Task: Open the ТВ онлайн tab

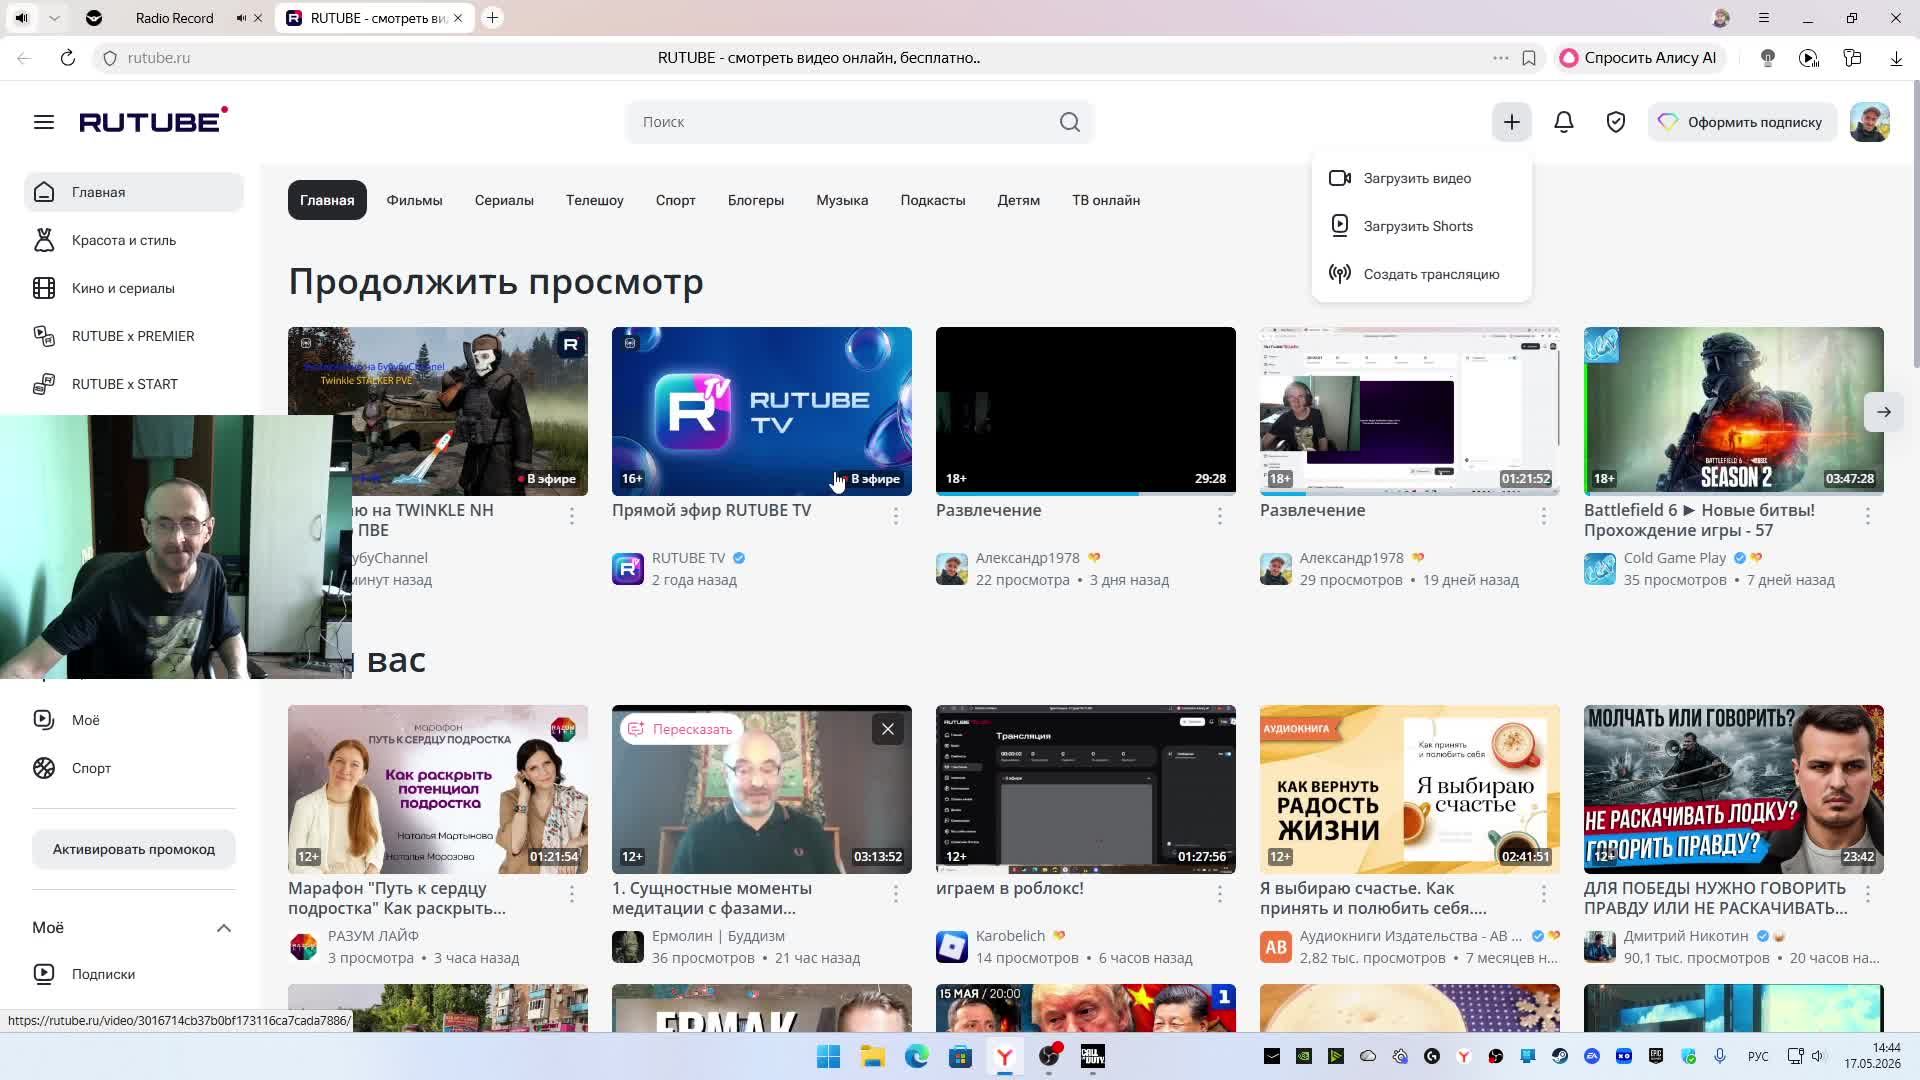Action: click(x=1106, y=200)
